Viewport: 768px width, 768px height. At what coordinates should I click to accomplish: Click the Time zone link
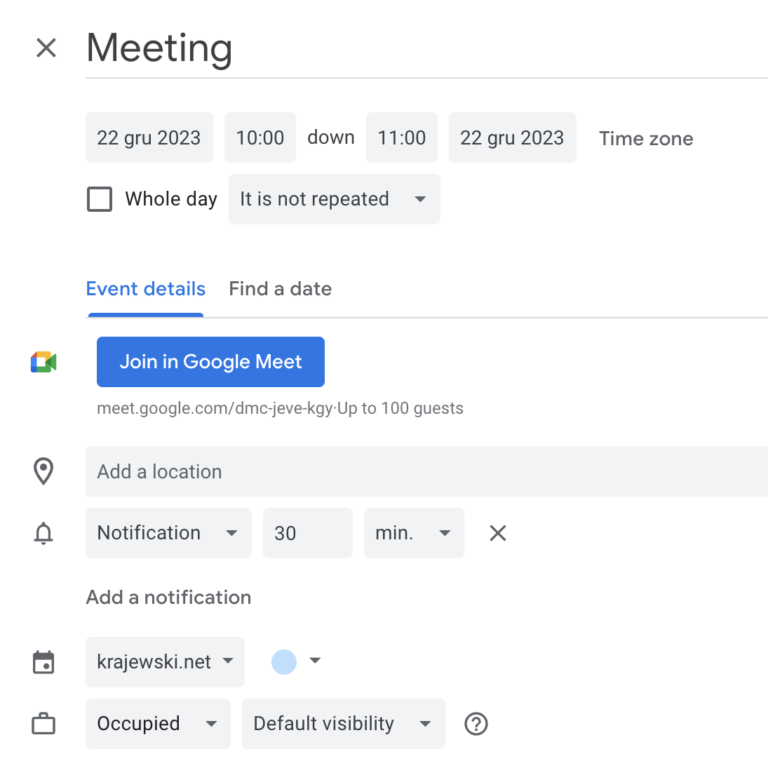click(x=646, y=139)
